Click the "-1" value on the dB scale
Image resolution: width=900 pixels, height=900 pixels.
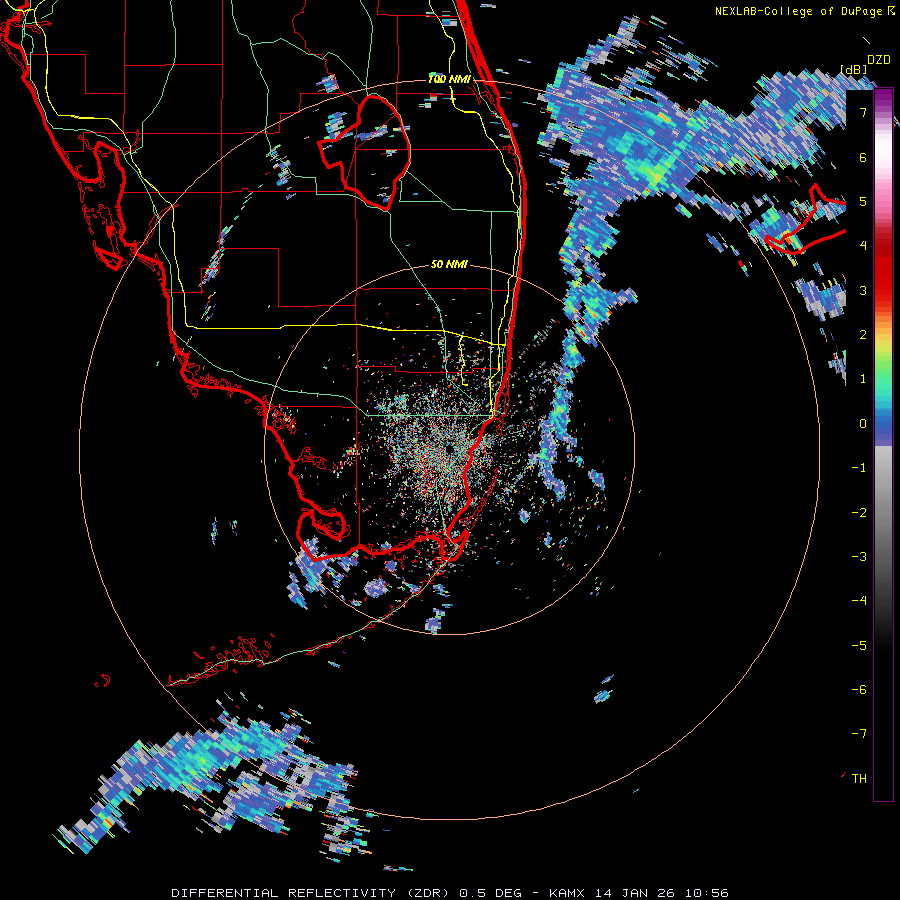click(859, 468)
